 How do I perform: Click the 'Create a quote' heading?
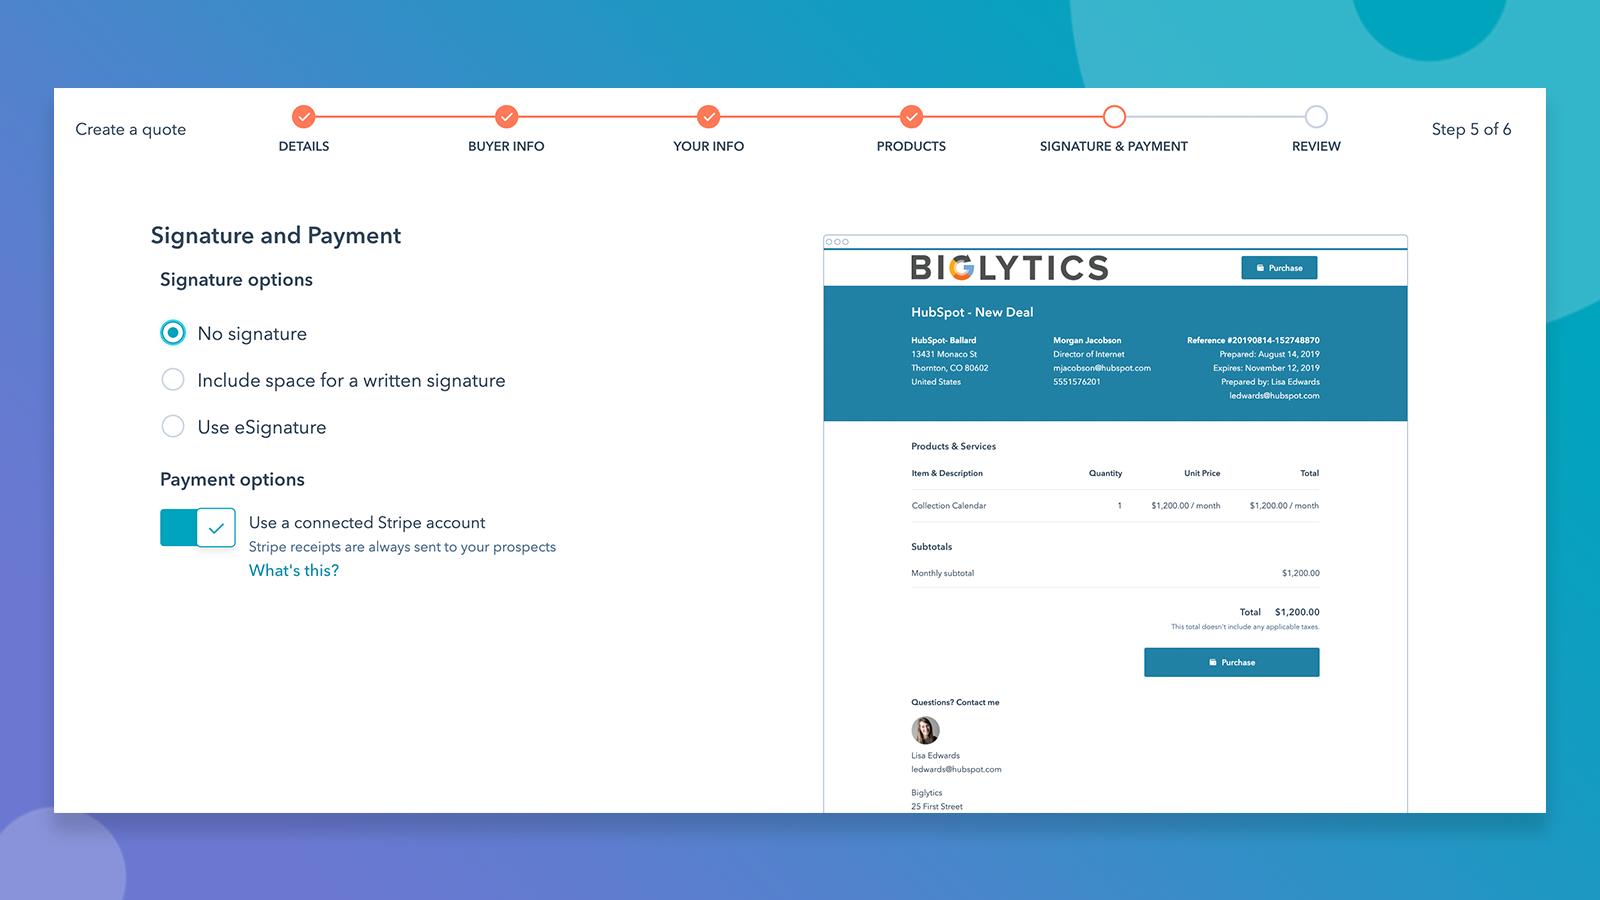click(131, 129)
